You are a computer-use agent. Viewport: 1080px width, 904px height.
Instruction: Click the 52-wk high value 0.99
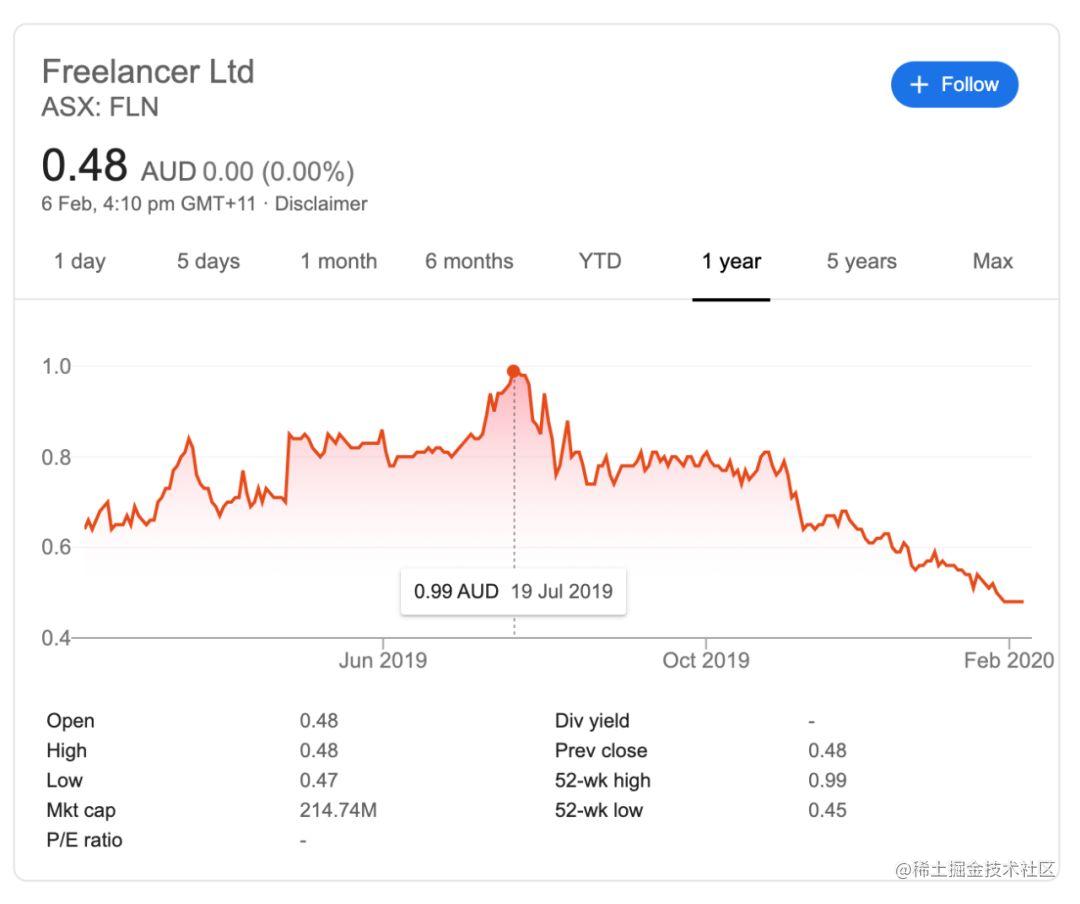827,781
